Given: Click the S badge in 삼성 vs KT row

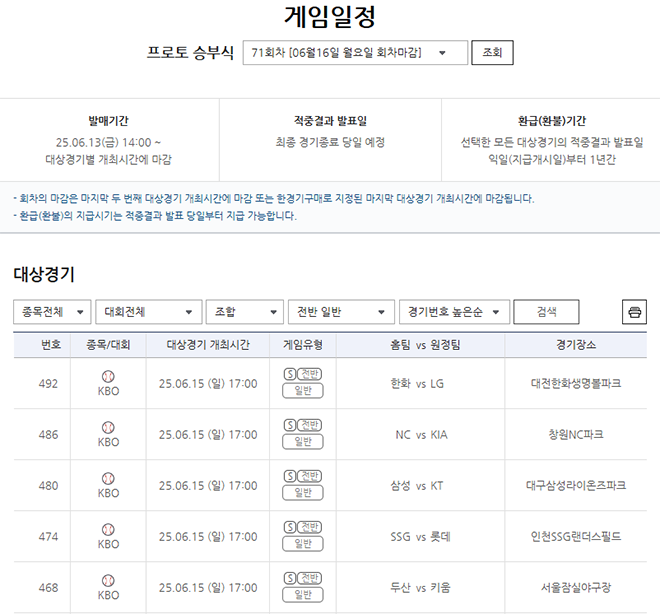Looking at the screenshot, I should coord(290,476).
